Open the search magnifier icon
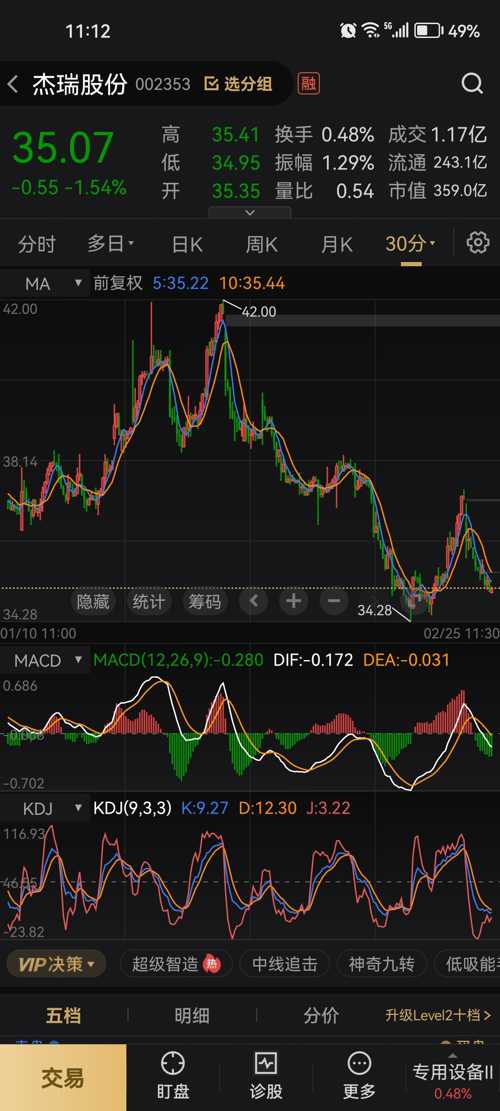This screenshot has height=1111, width=500. [x=472, y=84]
